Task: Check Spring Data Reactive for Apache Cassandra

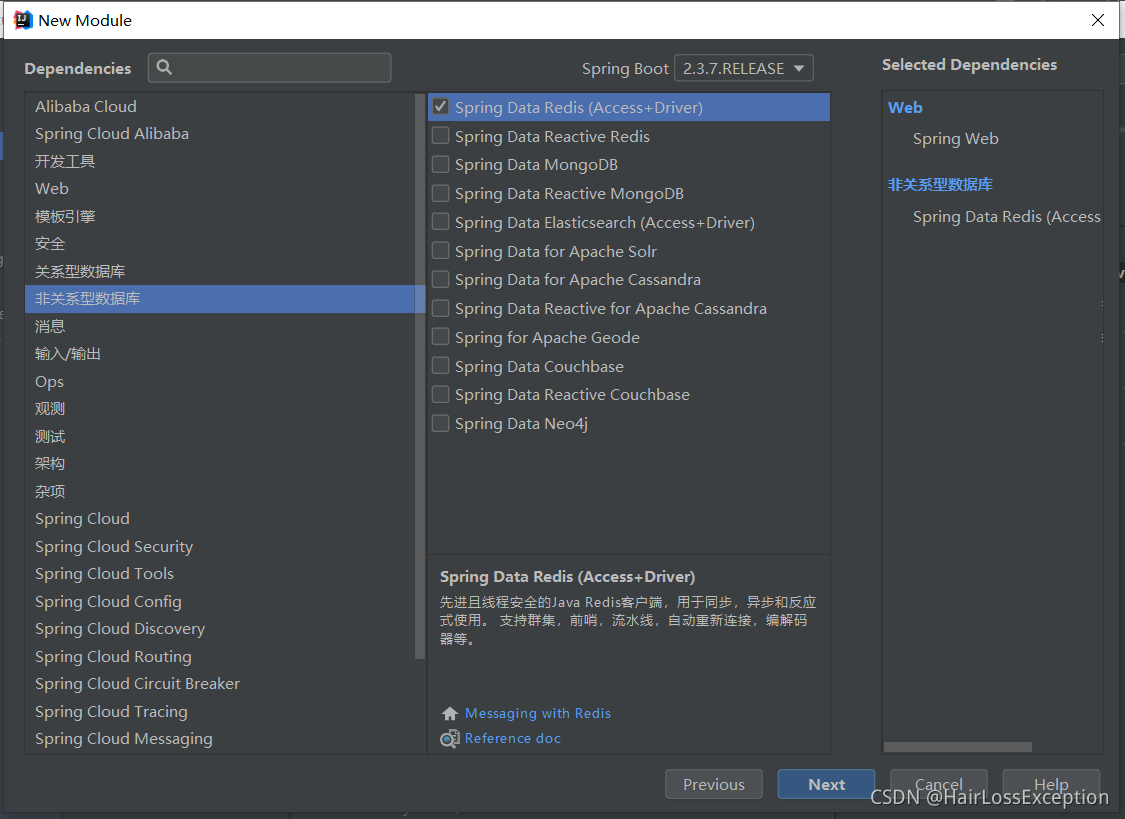Action: (x=441, y=308)
